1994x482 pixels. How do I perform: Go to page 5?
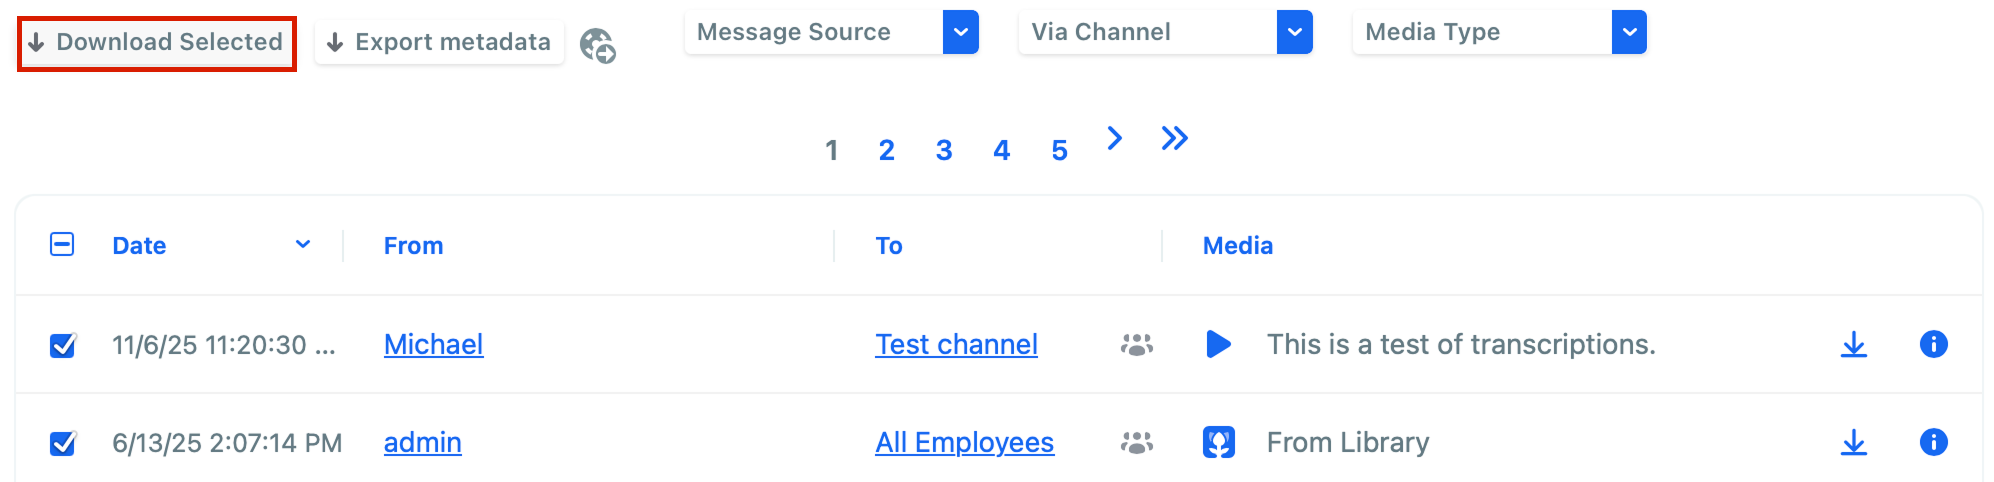coord(1060,150)
